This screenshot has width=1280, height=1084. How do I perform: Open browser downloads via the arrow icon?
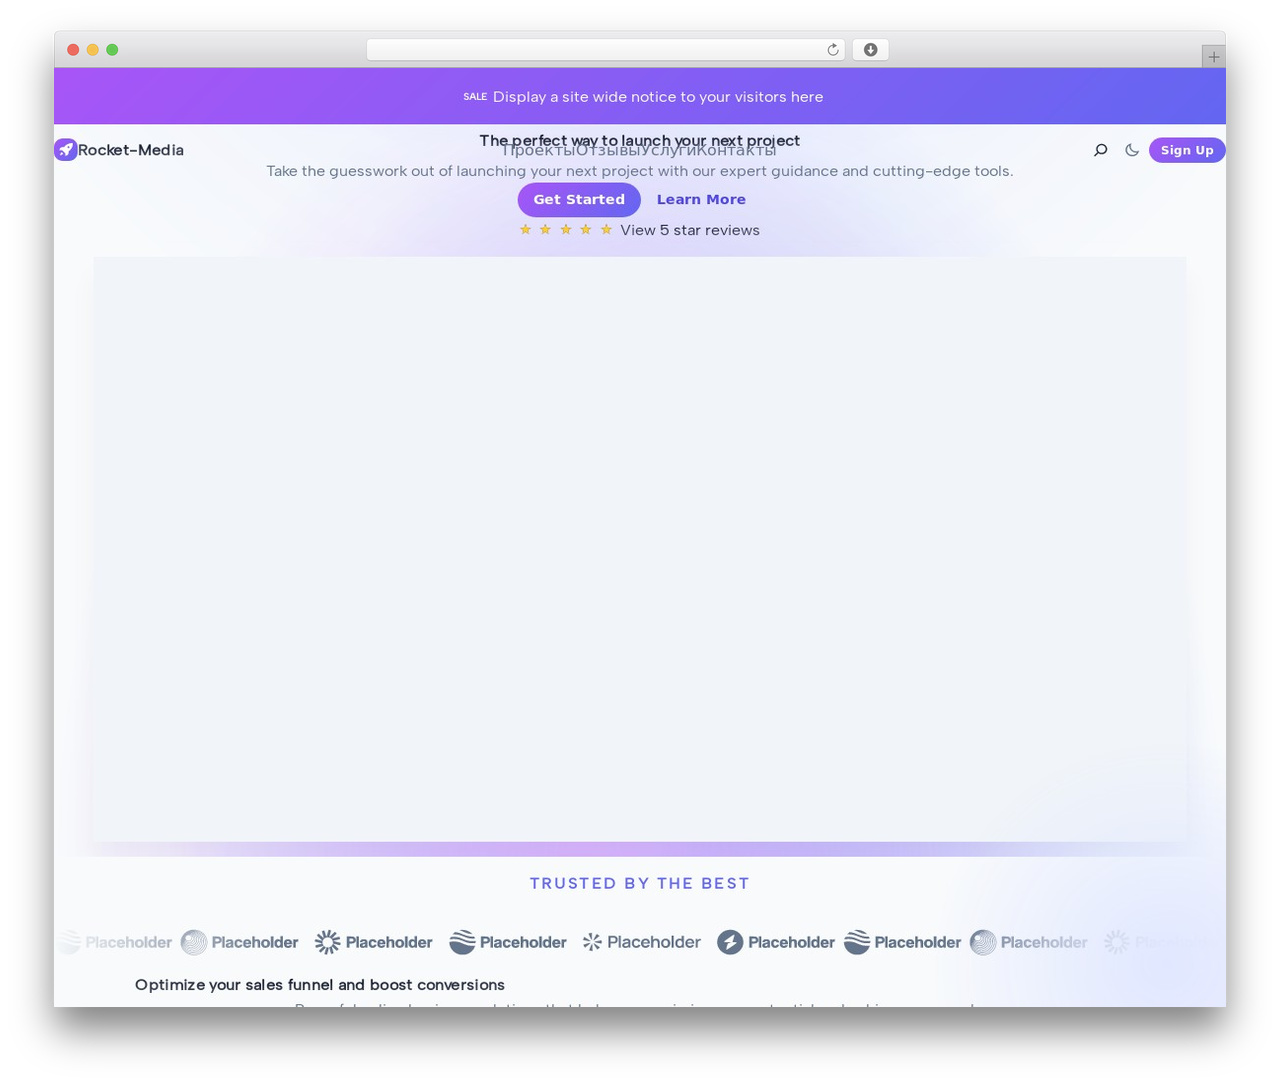click(x=870, y=50)
